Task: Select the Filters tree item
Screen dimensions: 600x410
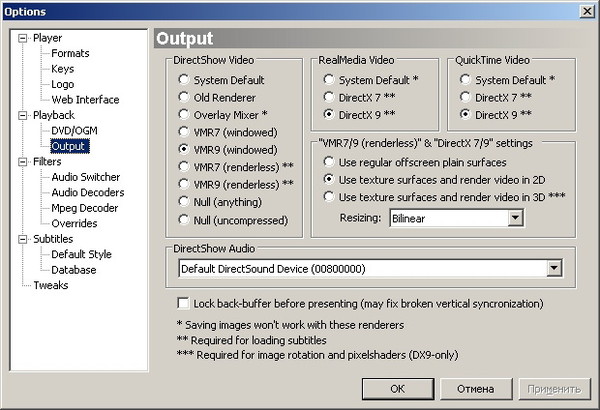Action: [x=47, y=162]
